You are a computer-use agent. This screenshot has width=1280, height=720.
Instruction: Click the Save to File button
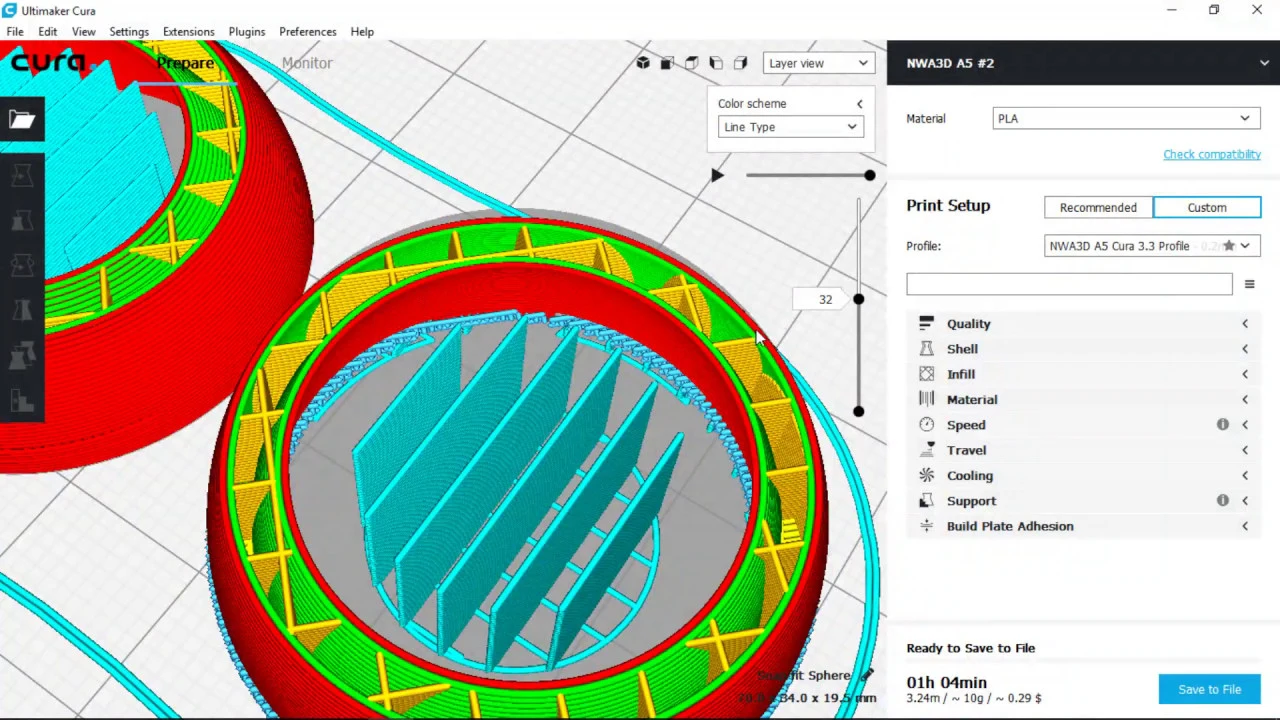1209,689
